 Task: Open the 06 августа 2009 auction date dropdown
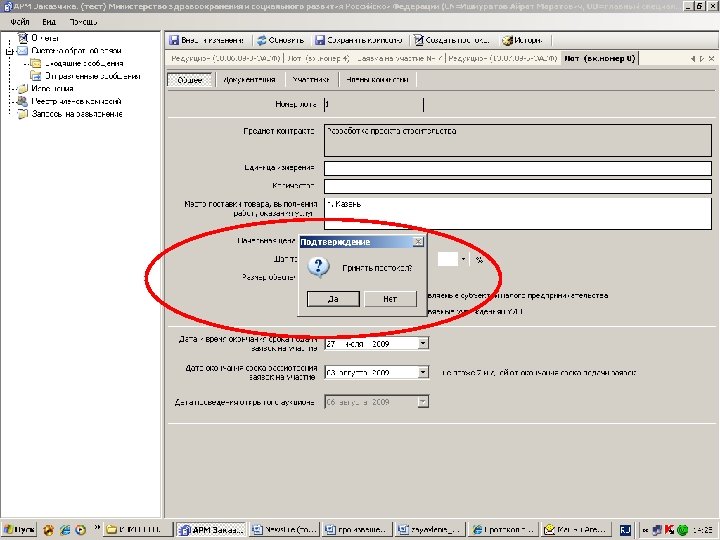point(423,402)
